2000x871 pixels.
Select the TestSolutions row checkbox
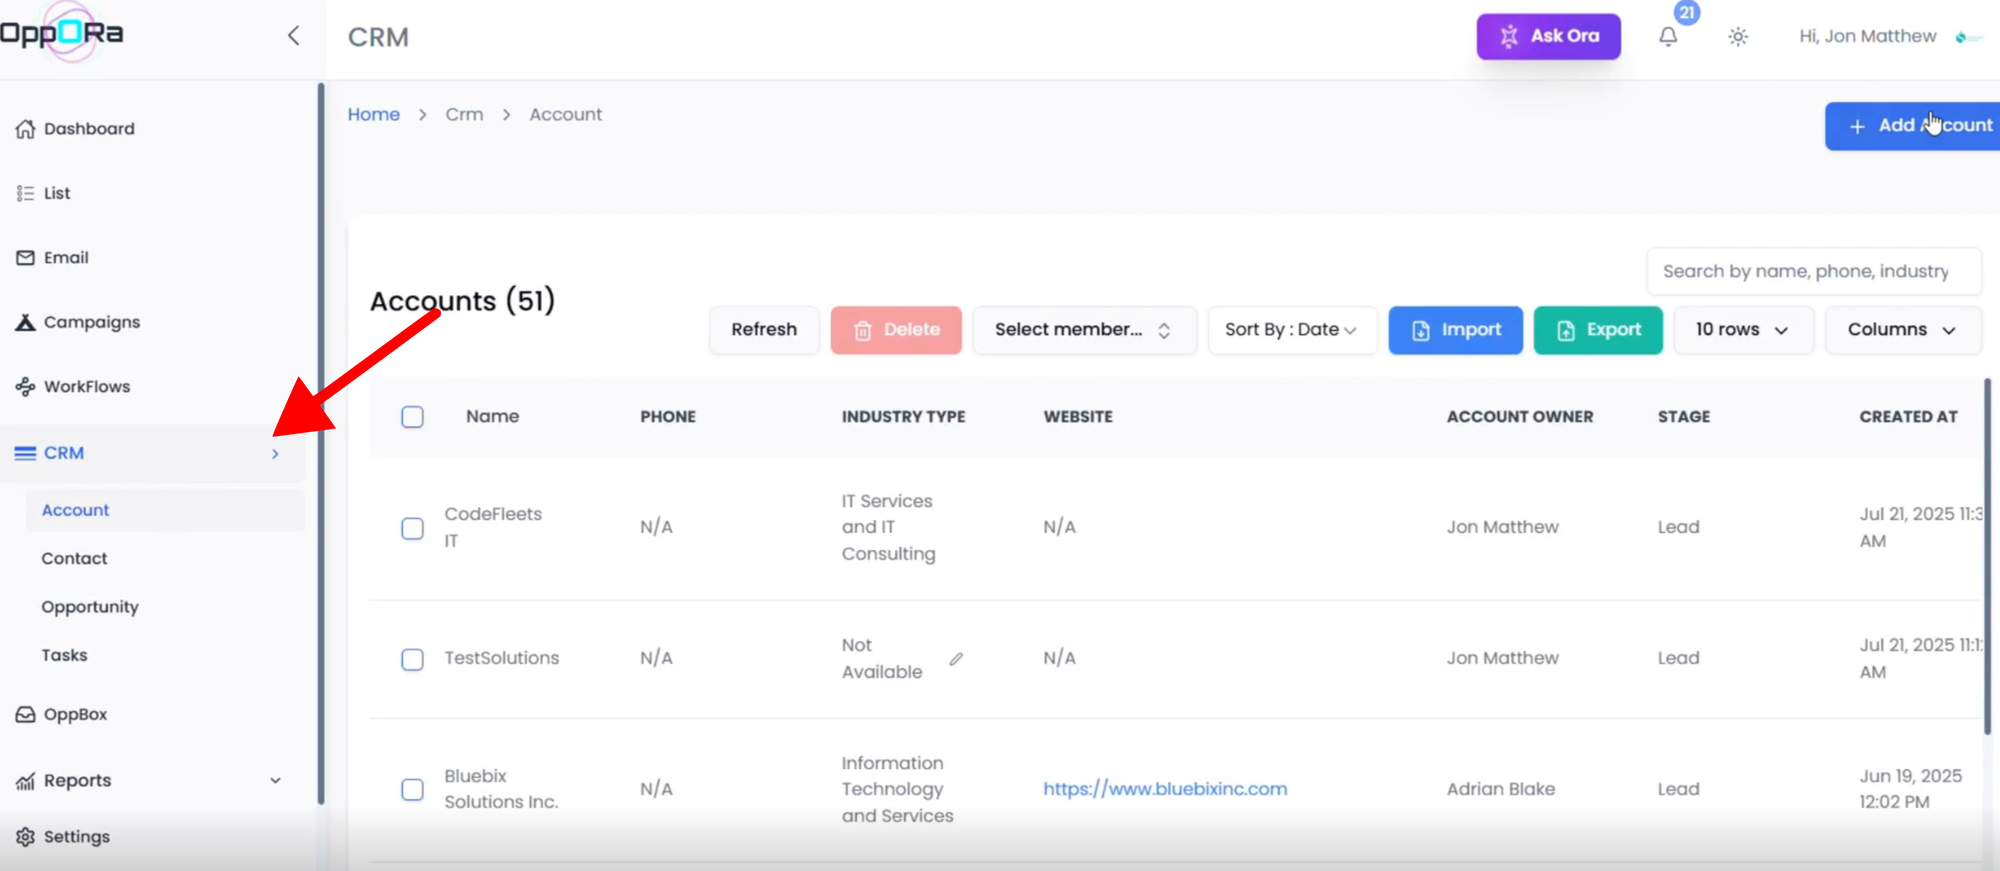[412, 659]
